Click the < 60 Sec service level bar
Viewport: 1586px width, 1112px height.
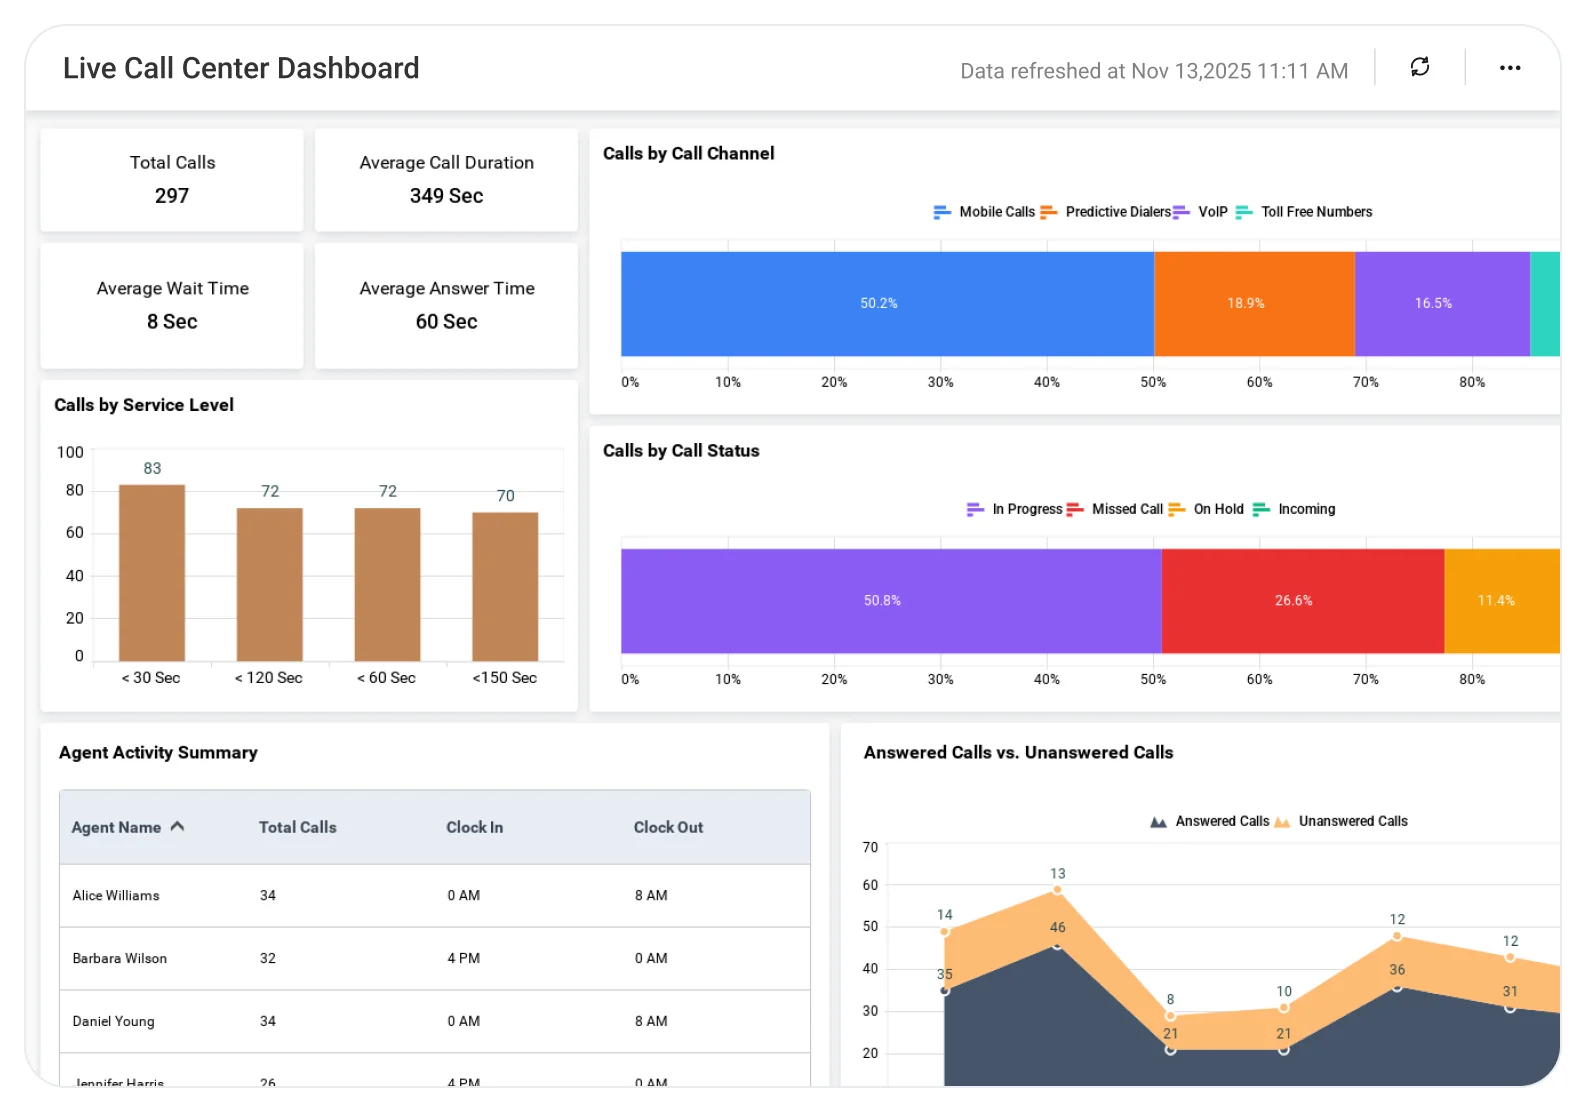387,584
